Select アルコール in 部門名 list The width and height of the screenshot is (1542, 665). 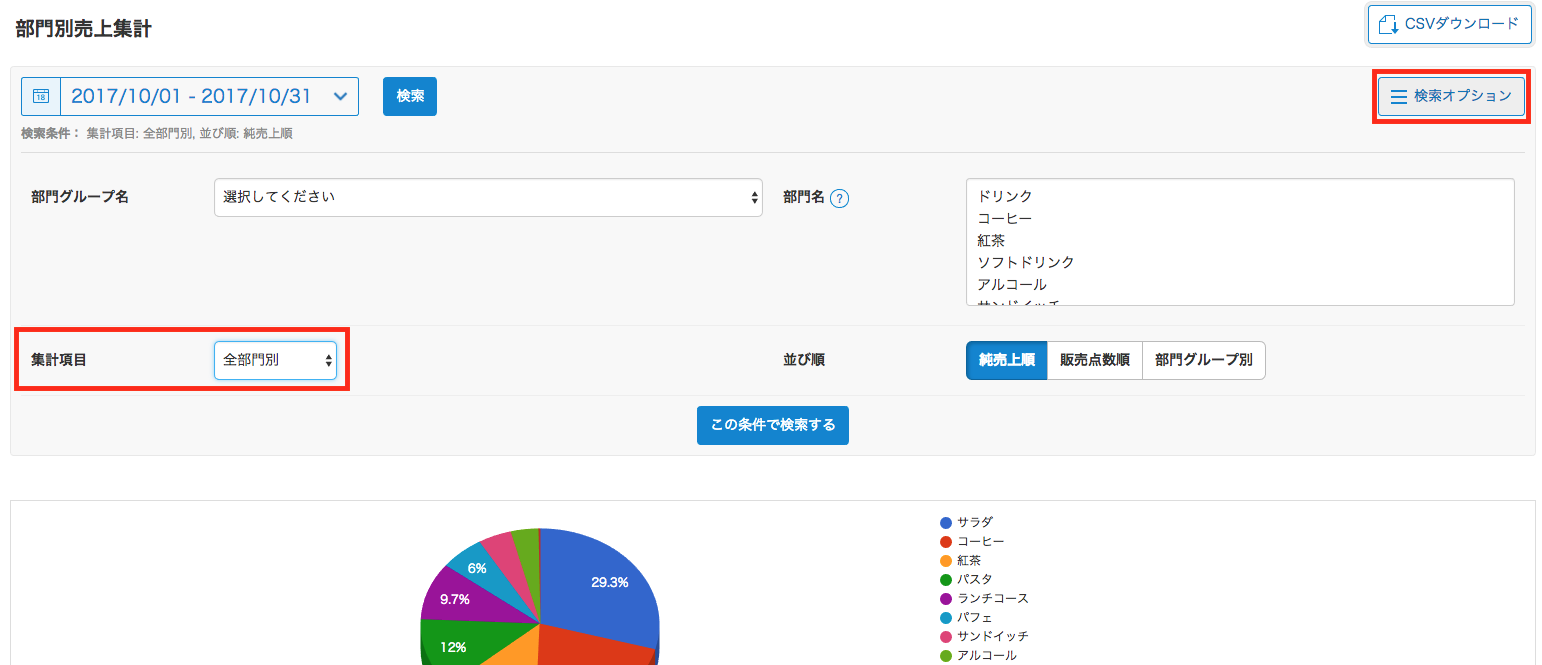point(1012,284)
